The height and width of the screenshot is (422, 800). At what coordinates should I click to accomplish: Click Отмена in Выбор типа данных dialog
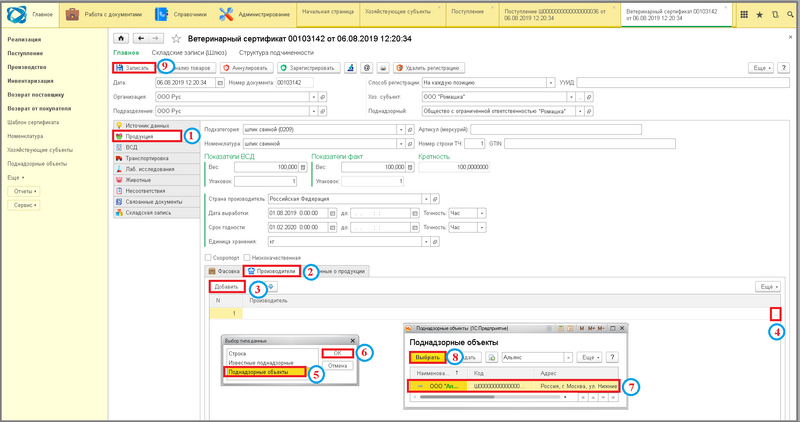pos(337,366)
